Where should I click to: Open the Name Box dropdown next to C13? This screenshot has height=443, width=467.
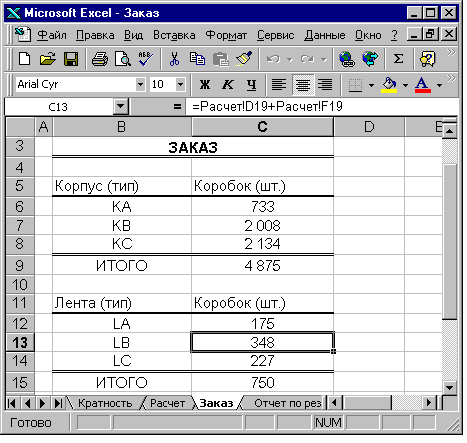120,107
